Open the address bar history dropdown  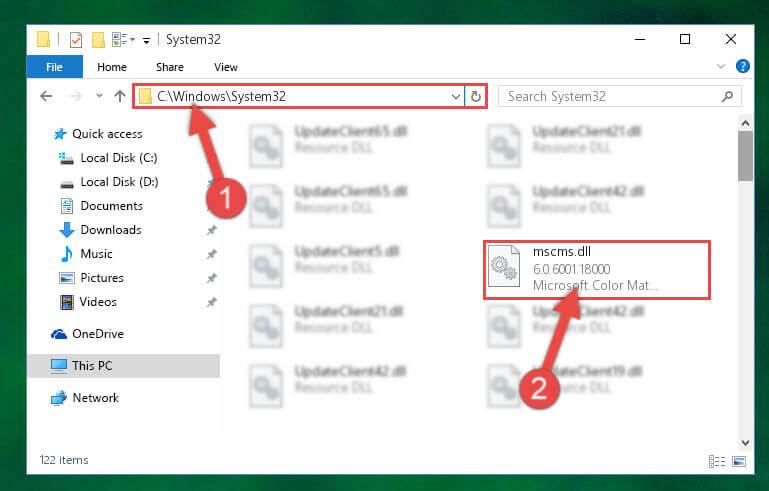pos(456,97)
